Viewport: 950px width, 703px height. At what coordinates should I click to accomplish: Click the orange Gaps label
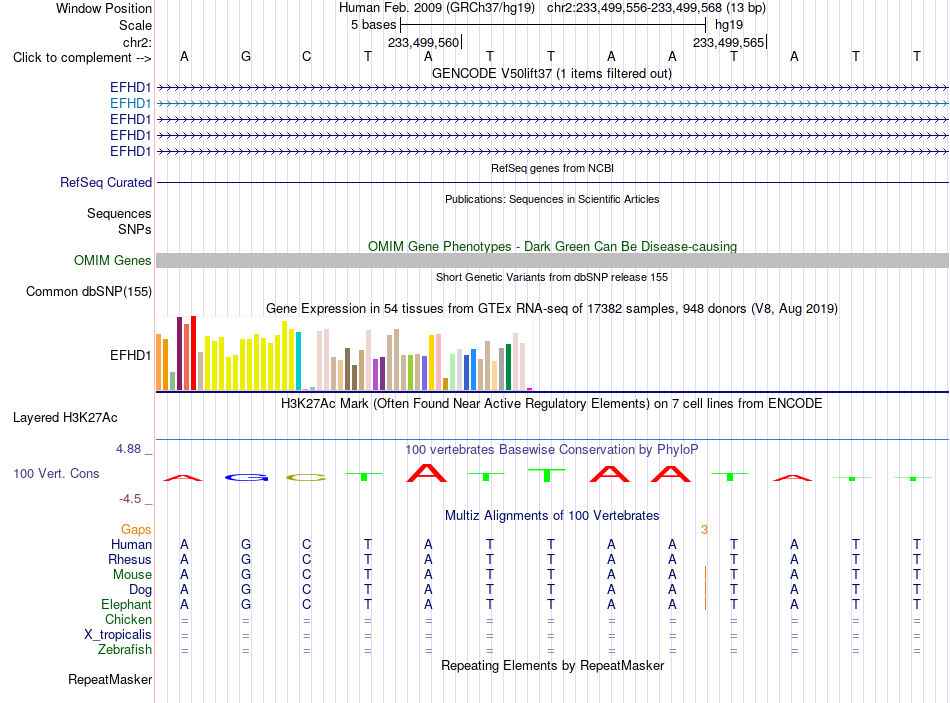136,530
